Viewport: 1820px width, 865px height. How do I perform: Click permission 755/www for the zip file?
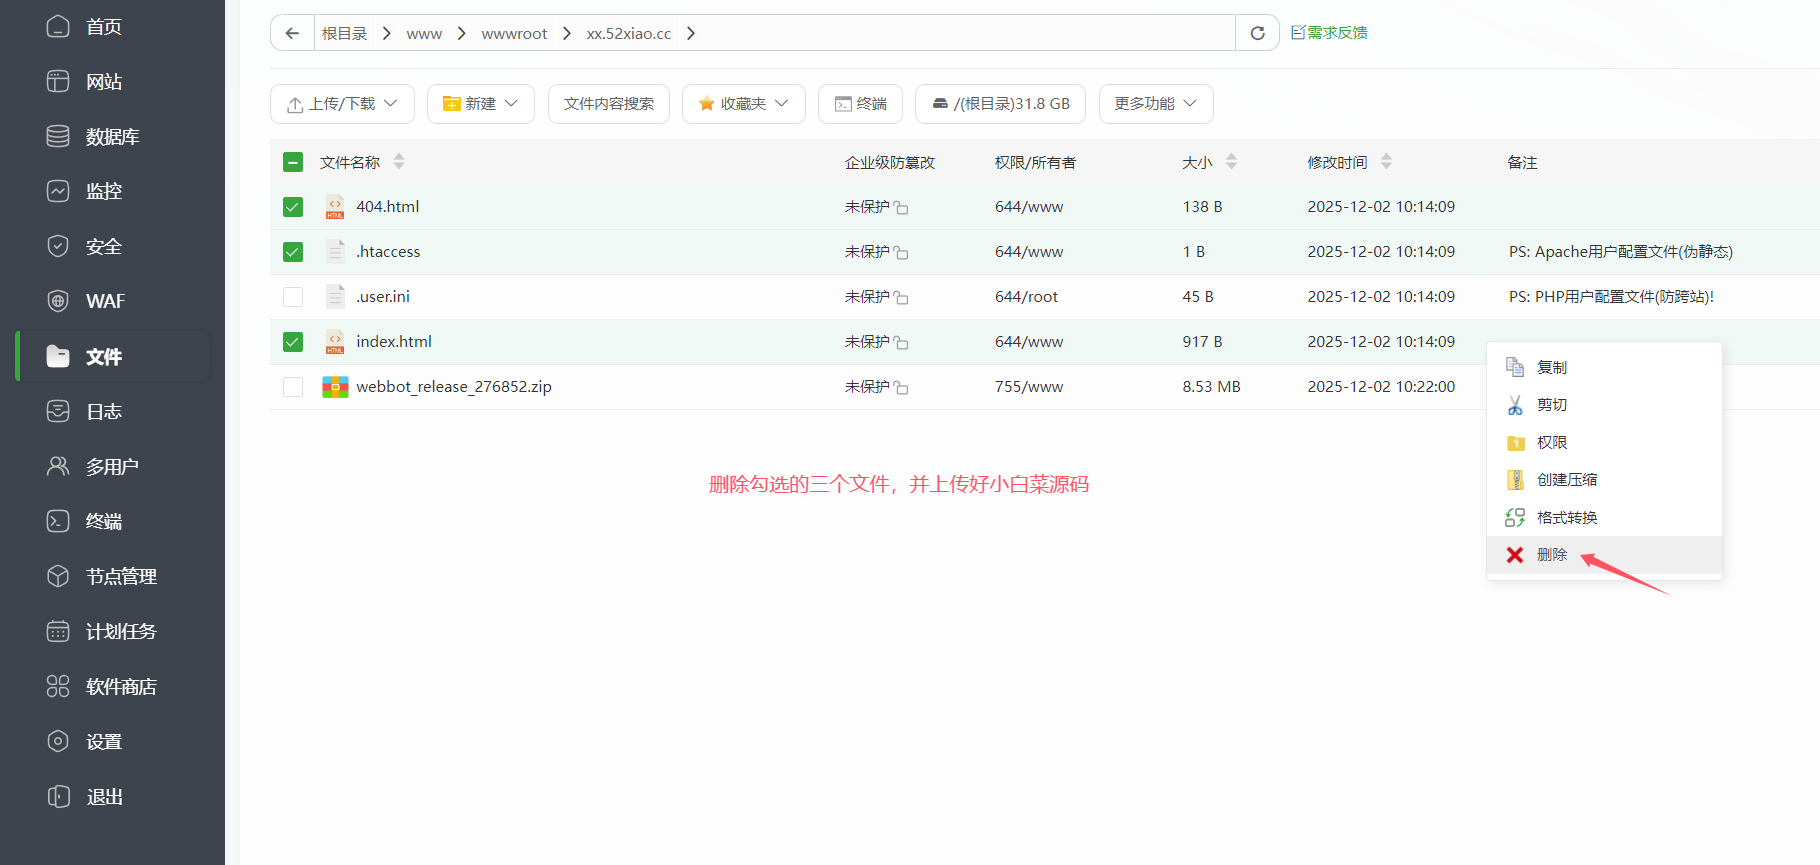click(x=1029, y=387)
